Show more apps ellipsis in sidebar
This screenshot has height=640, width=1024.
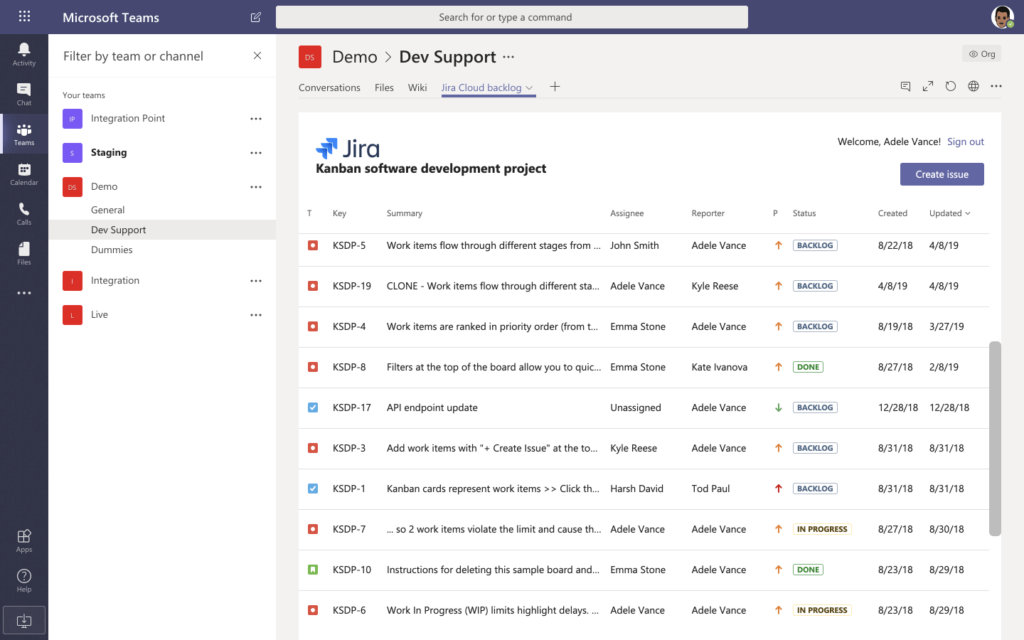(24, 293)
